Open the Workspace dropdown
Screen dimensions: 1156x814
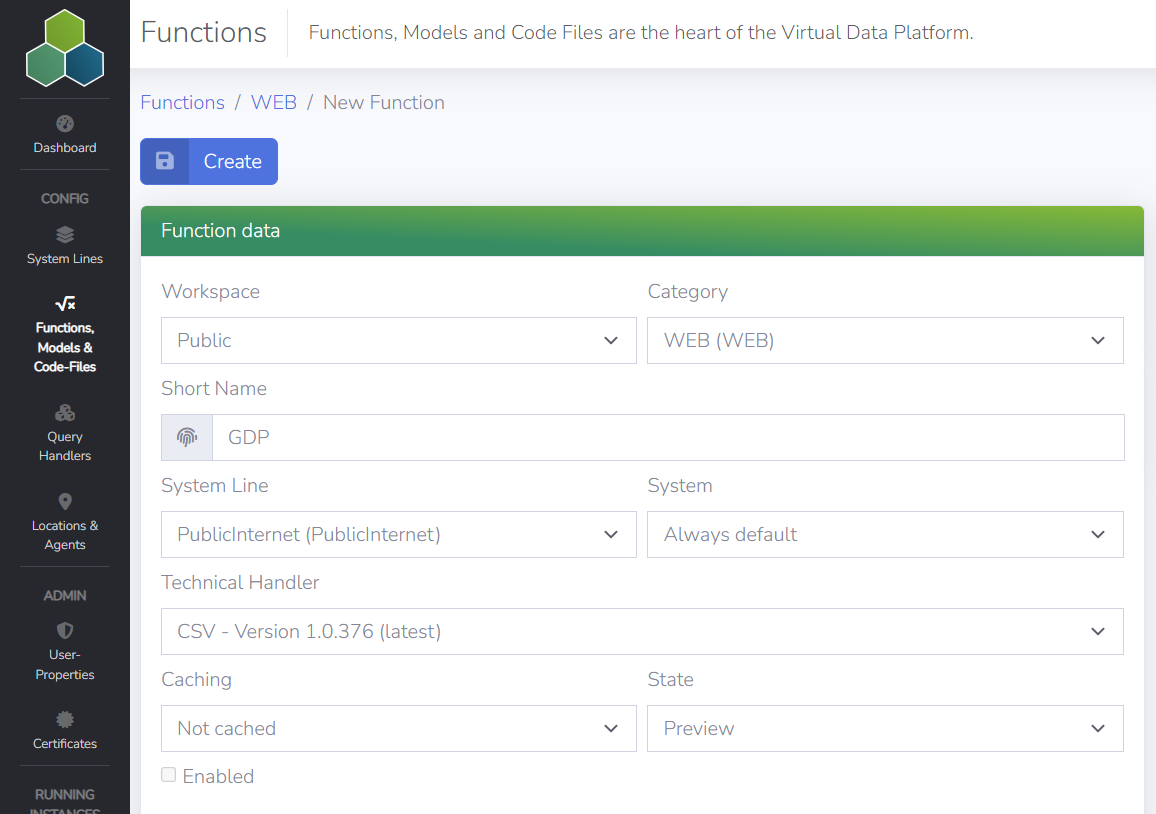coord(398,340)
